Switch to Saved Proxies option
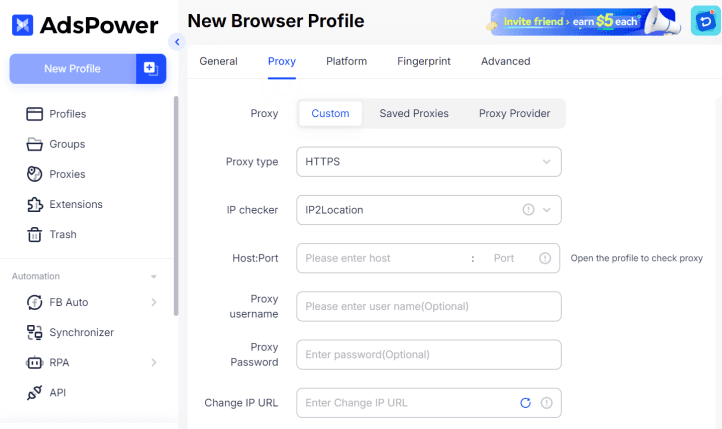The image size is (722, 429). click(x=414, y=114)
